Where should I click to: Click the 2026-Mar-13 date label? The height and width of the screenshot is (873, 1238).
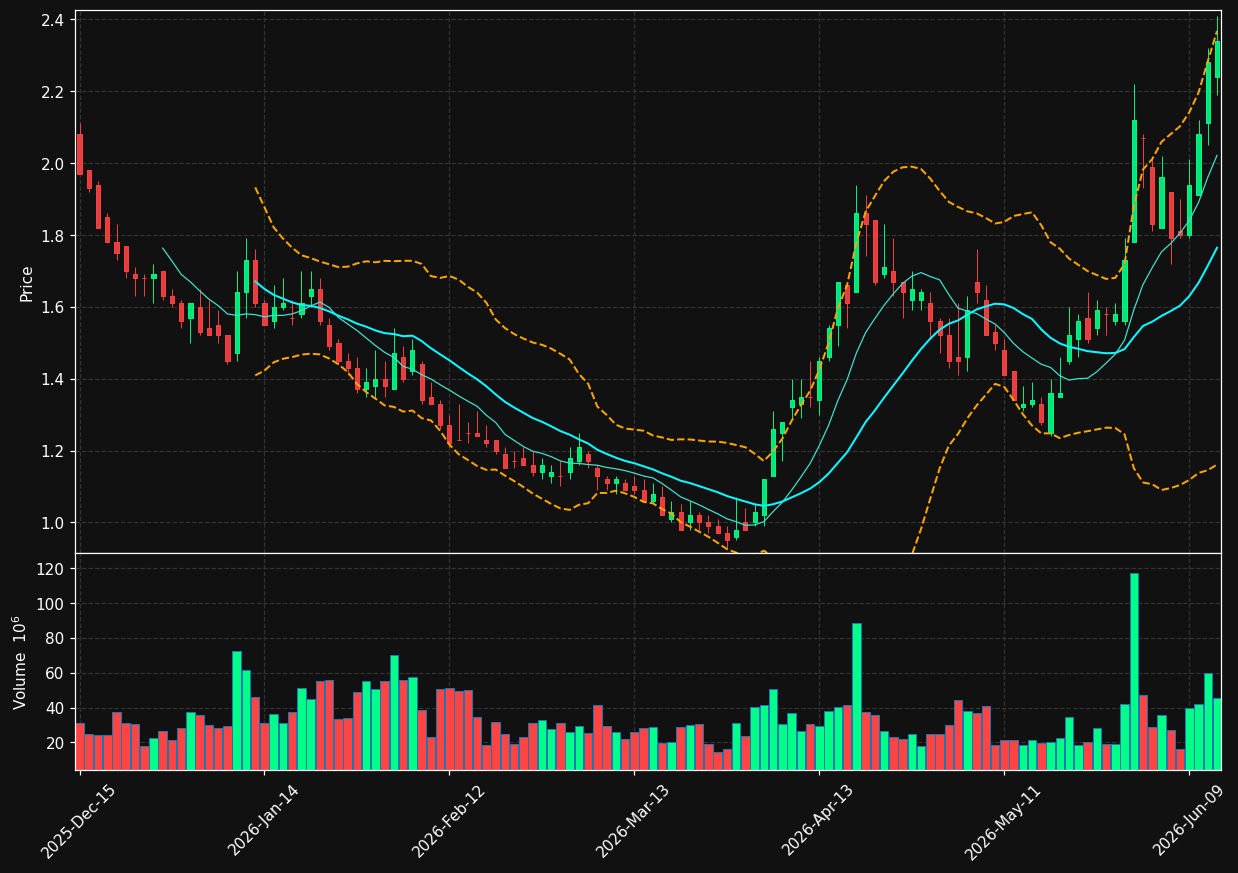633,822
